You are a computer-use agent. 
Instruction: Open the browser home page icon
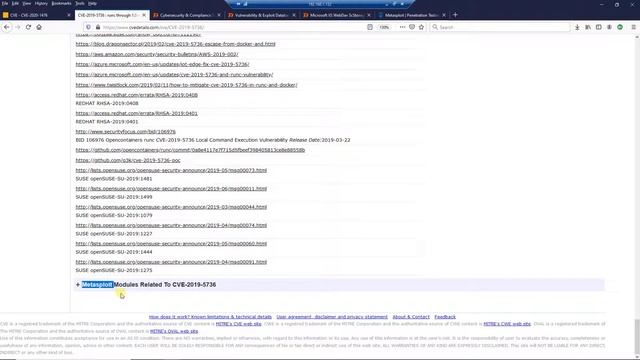[x=39, y=27]
